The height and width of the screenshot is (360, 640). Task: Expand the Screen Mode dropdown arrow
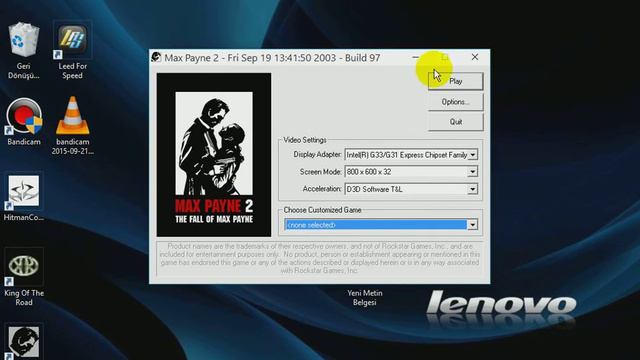pyautogui.click(x=472, y=172)
